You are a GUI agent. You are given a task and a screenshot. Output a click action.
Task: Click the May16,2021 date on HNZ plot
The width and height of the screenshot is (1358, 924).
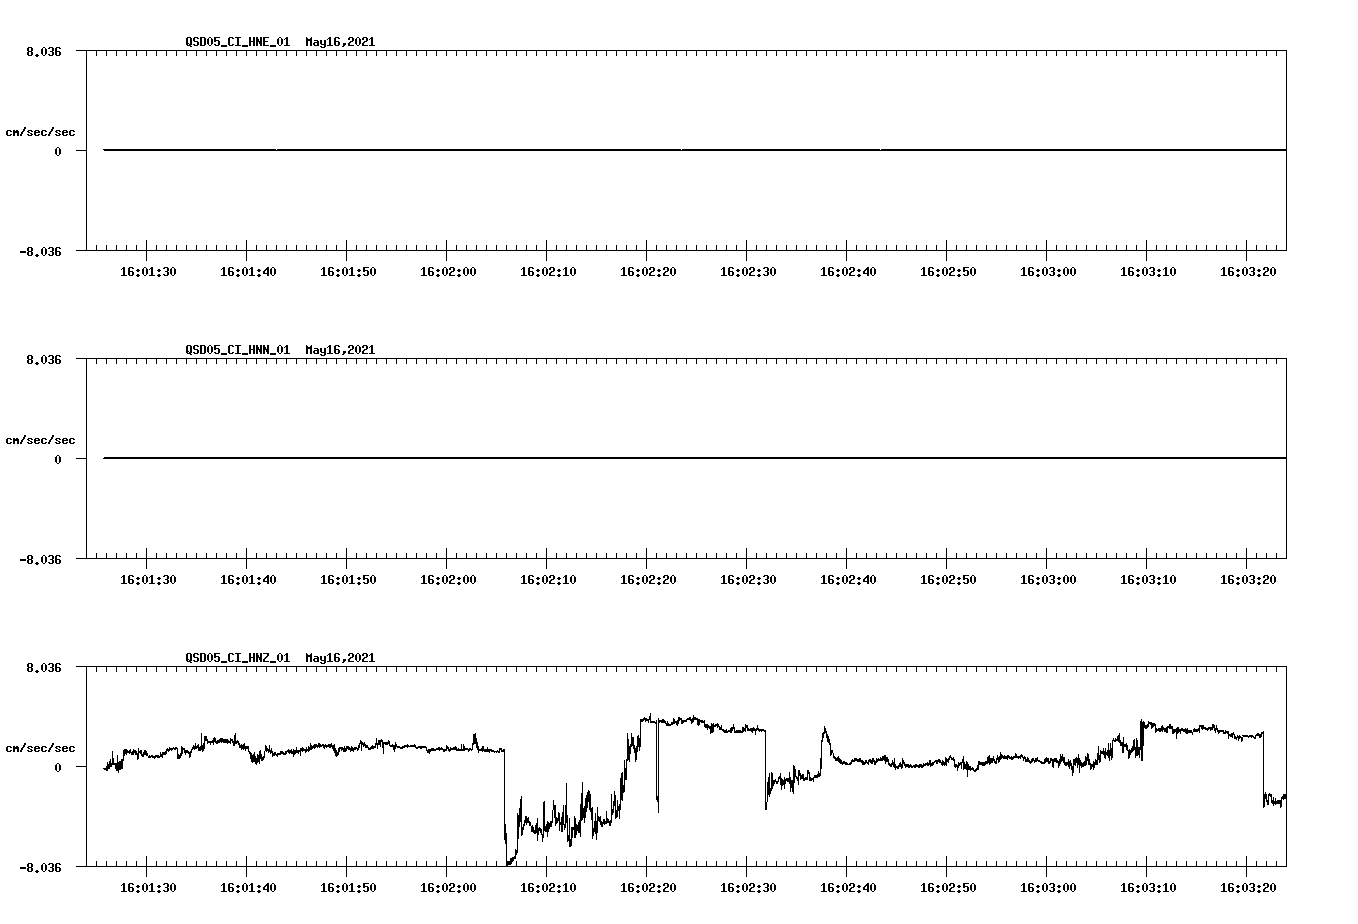339,658
